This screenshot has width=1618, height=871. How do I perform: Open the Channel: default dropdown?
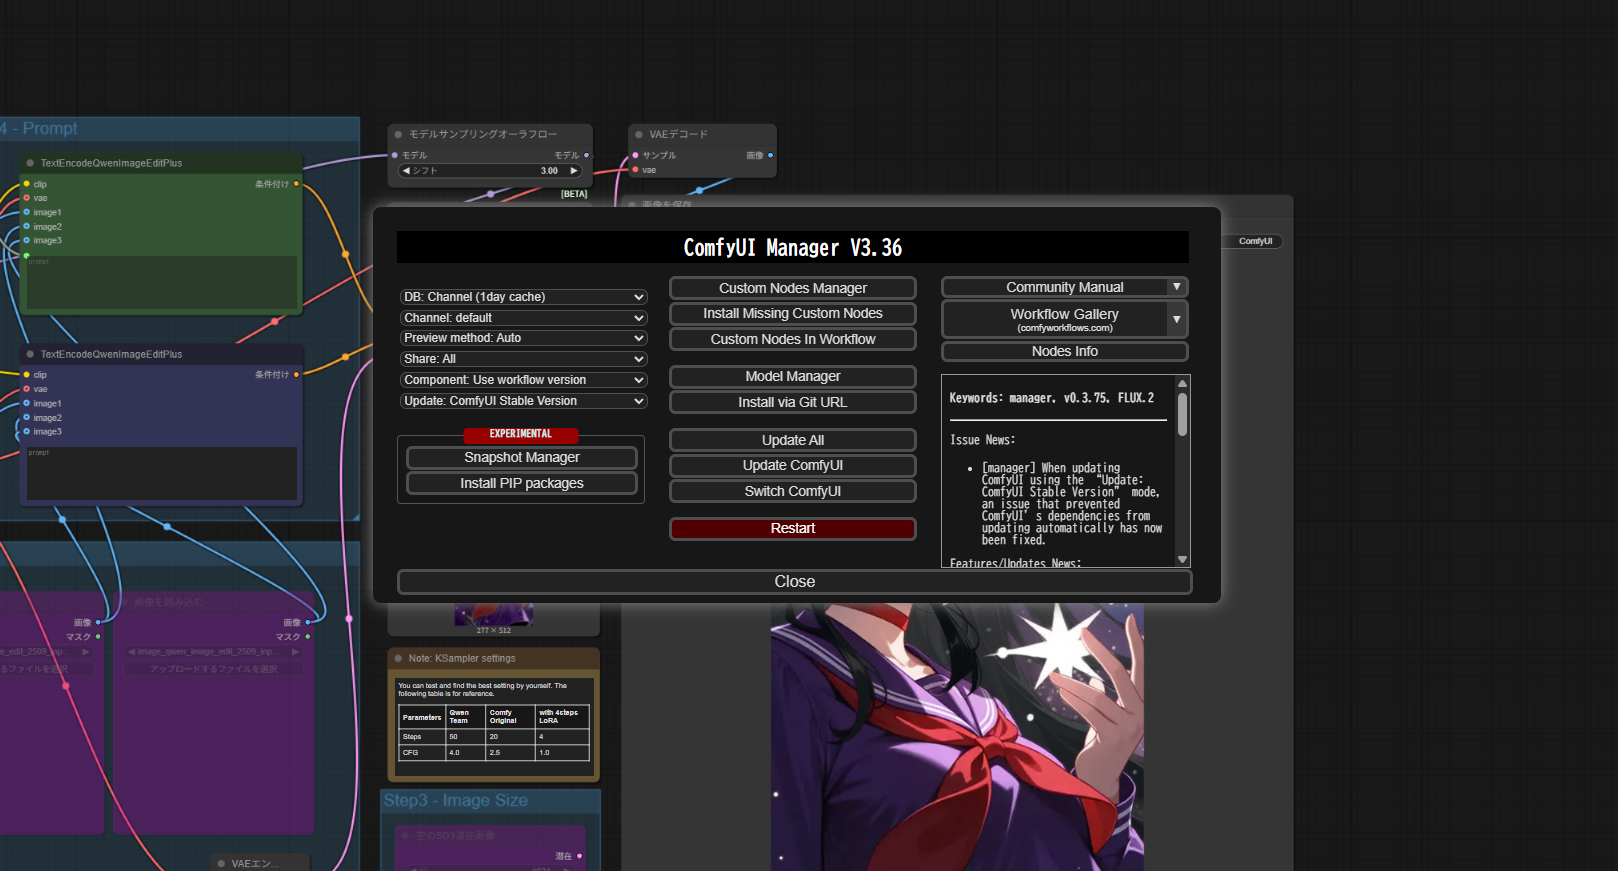click(x=523, y=318)
